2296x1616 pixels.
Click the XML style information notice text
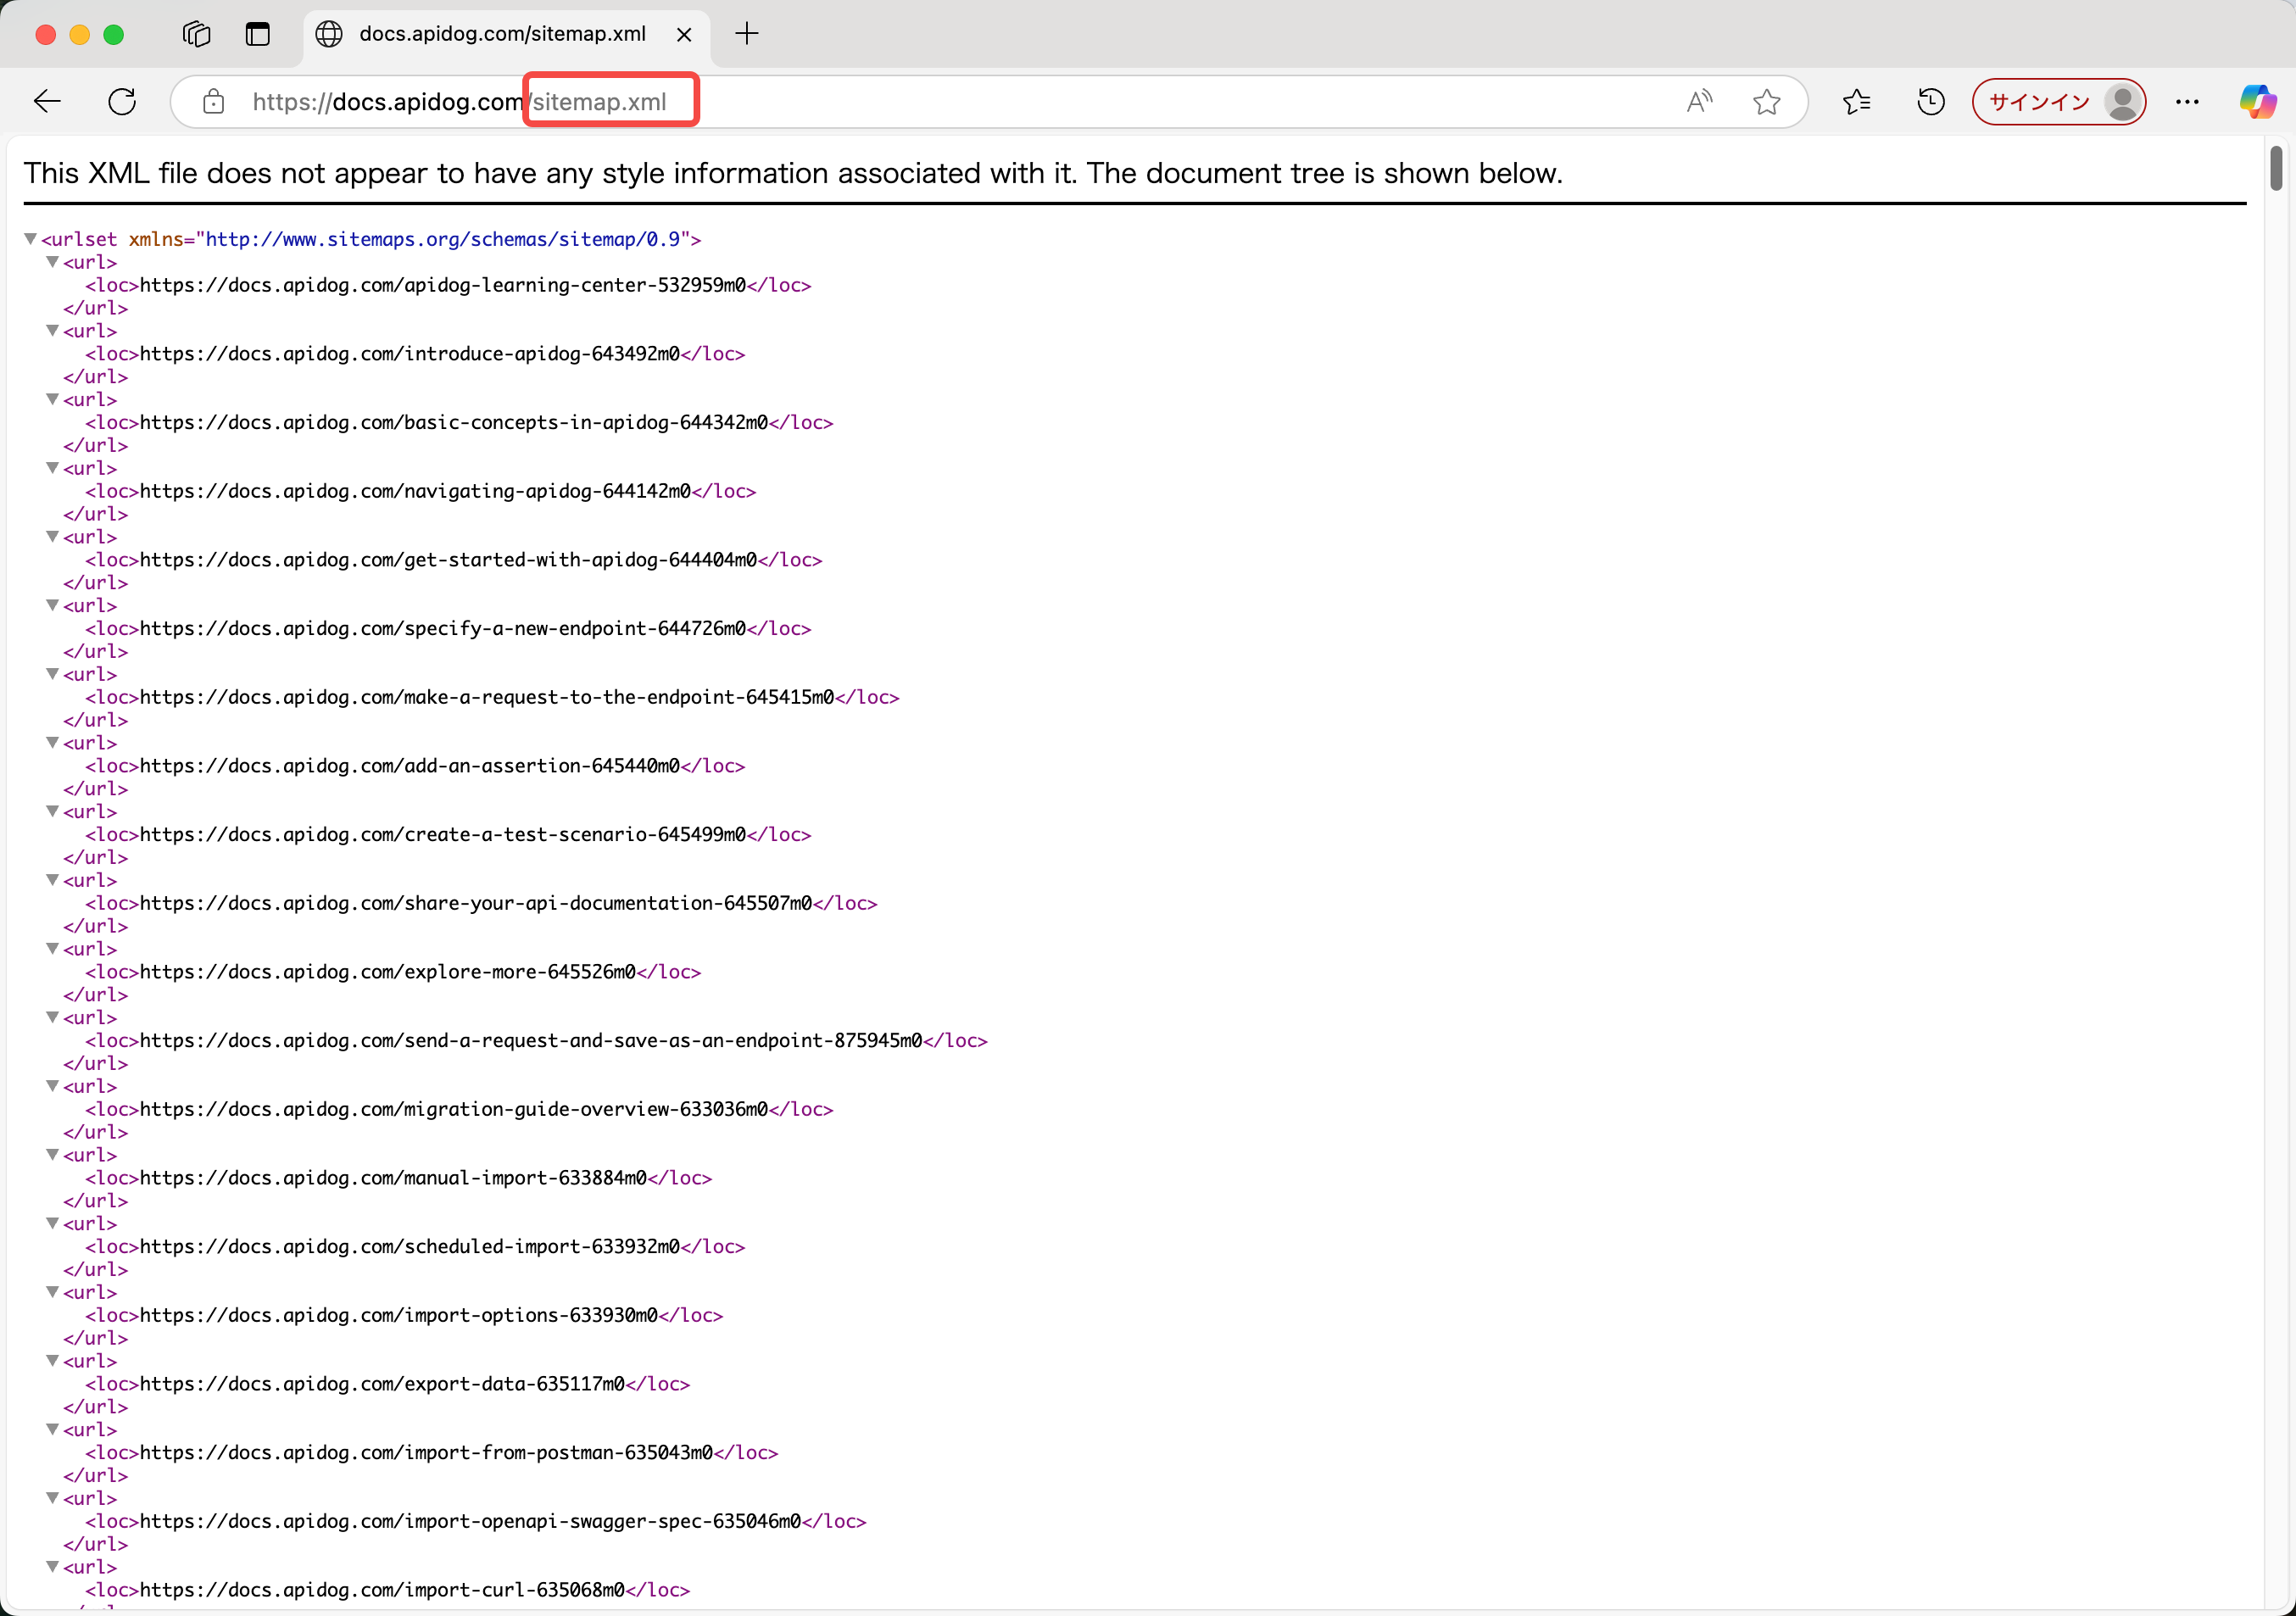793,173
